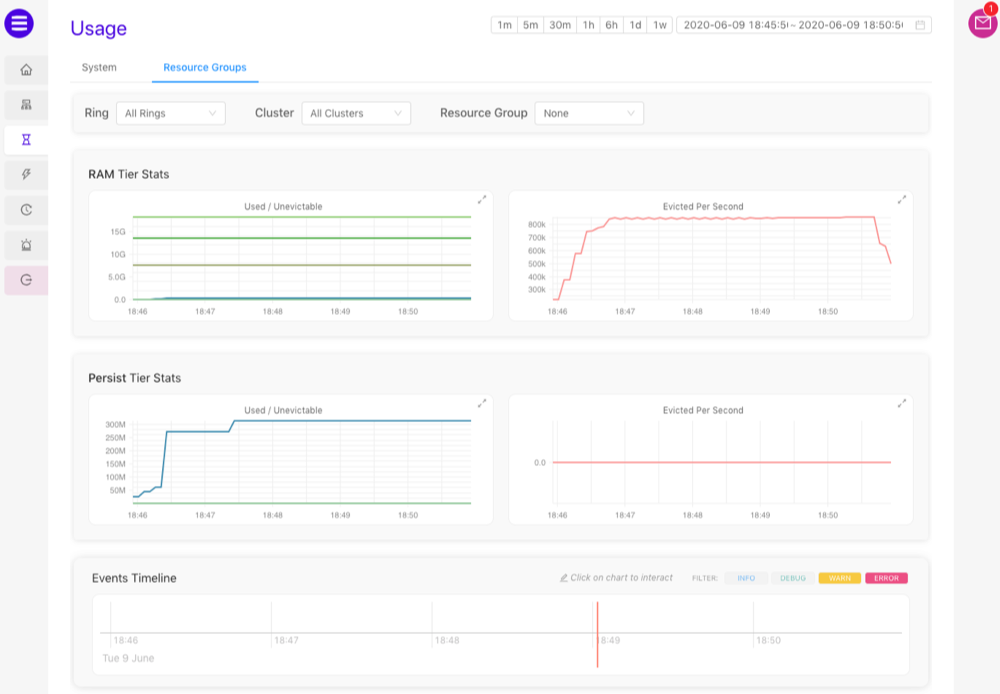Open the Ring dropdown showing All Rings
This screenshot has height=694, width=1000.
(170, 113)
